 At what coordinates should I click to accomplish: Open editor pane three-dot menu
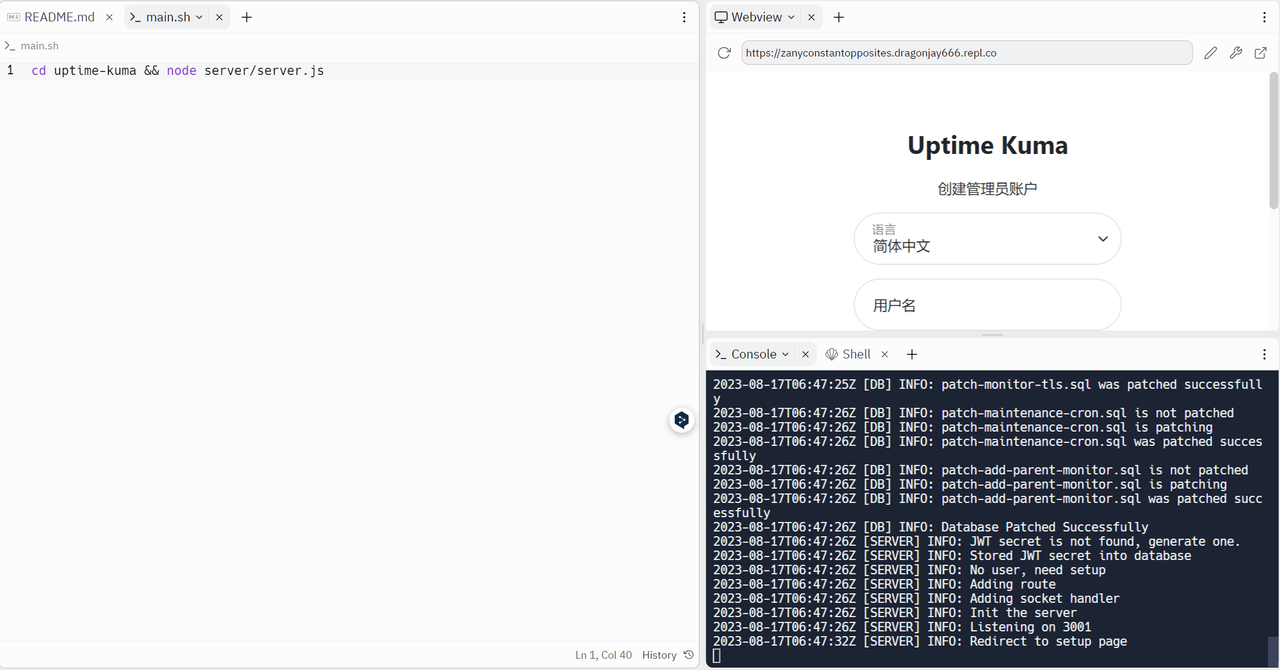684,17
